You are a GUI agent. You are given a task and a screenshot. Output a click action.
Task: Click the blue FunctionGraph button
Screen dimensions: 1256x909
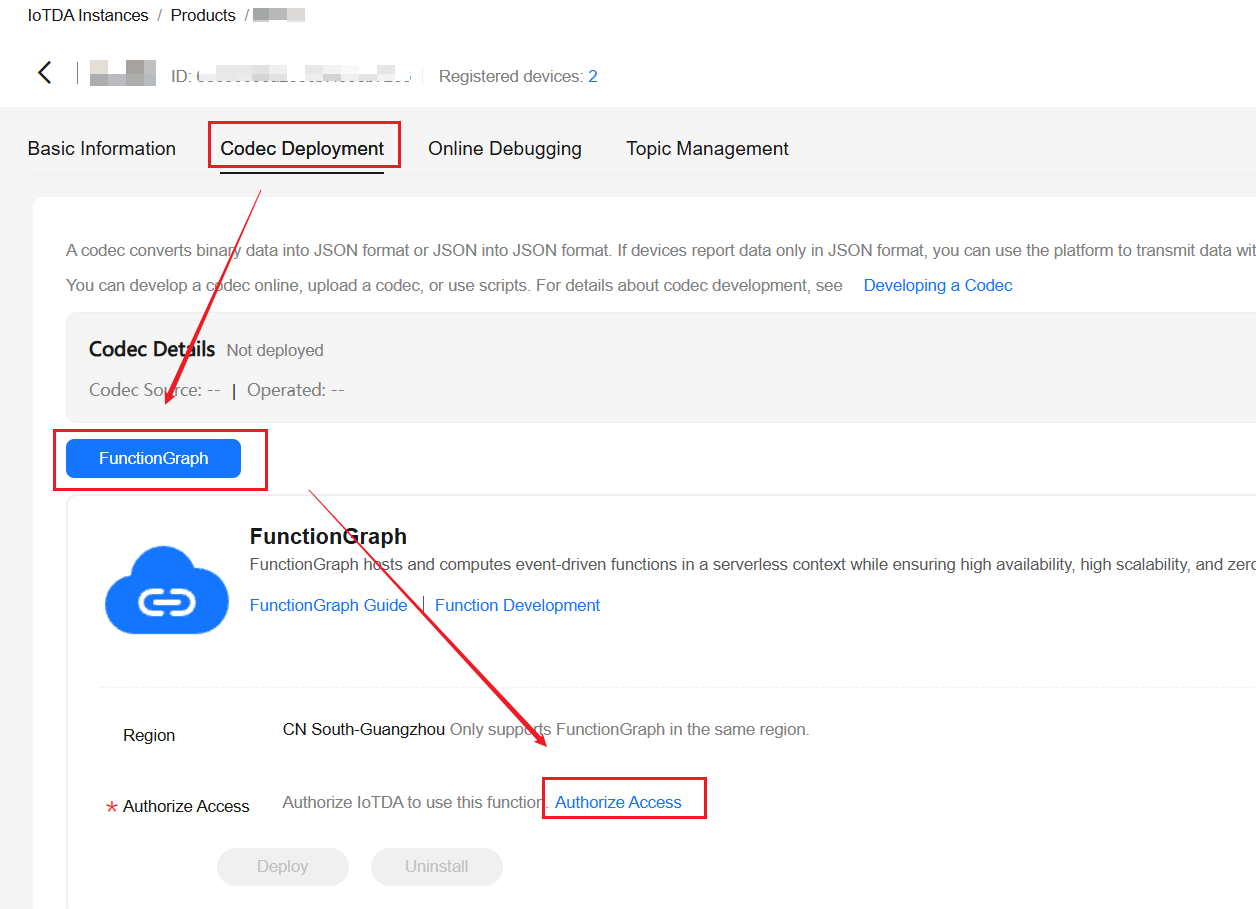pos(153,458)
